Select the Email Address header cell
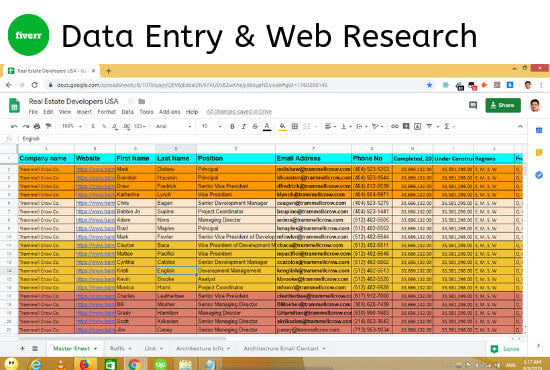The width and height of the screenshot is (550, 370). (x=313, y=159)
